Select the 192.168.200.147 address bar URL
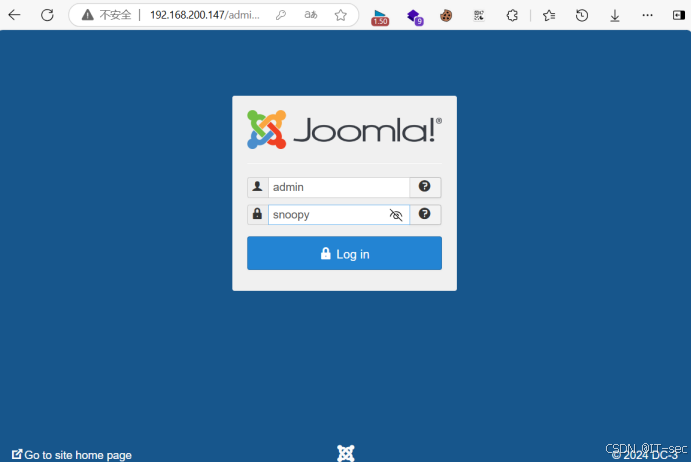Image resolution: width=692 pixels, height=463 pixels. tap(205, 15)
